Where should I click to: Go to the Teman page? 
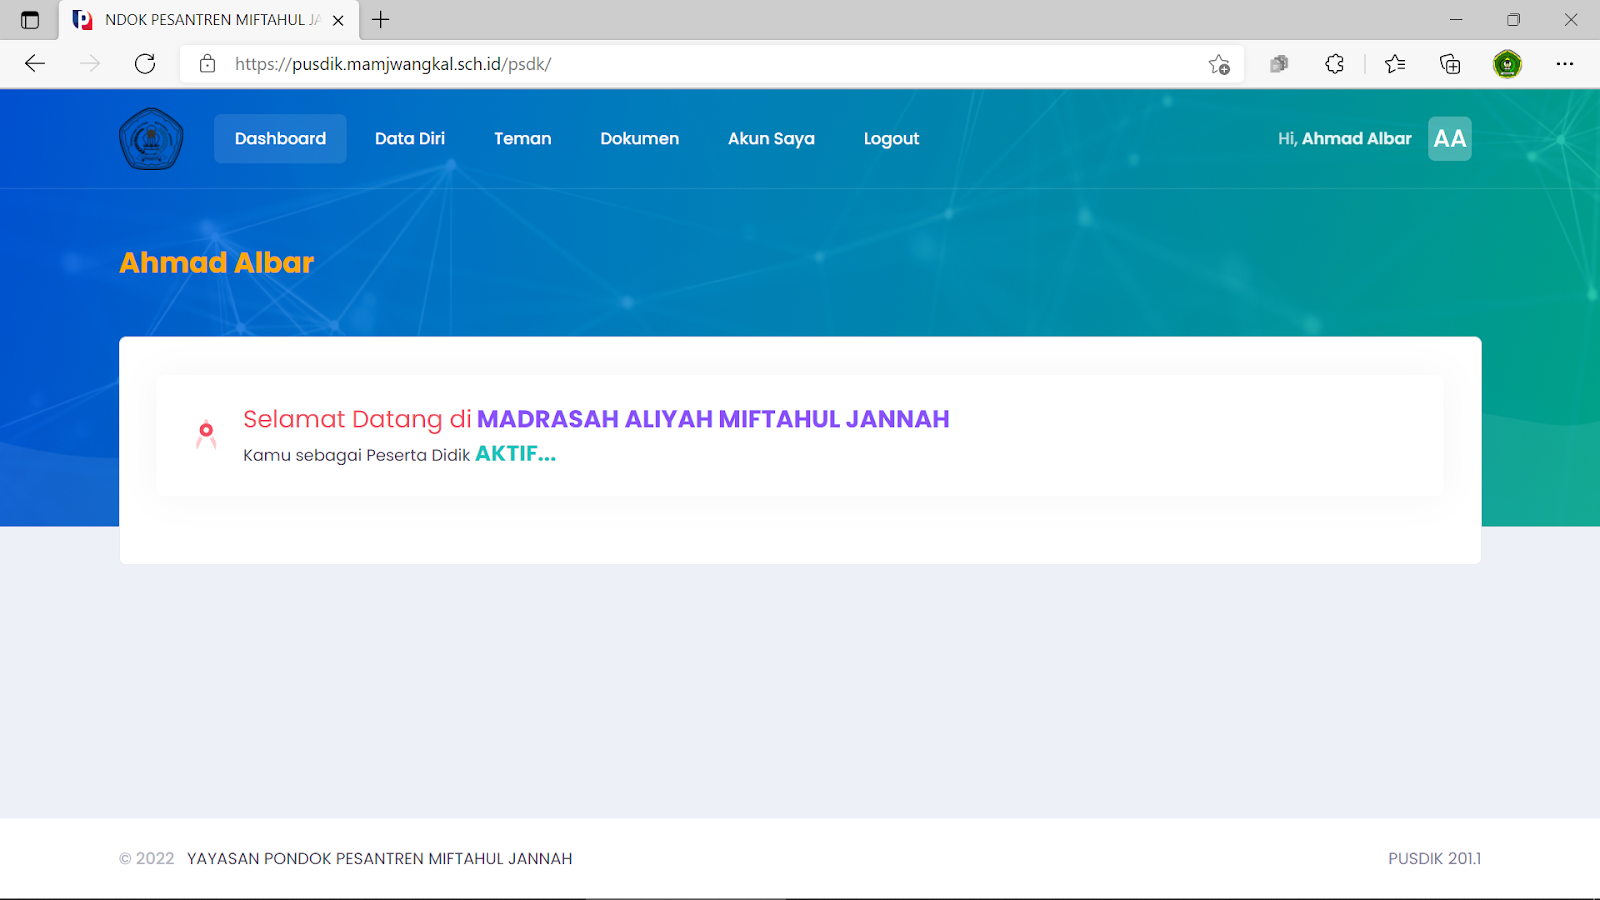pos(523,139)
